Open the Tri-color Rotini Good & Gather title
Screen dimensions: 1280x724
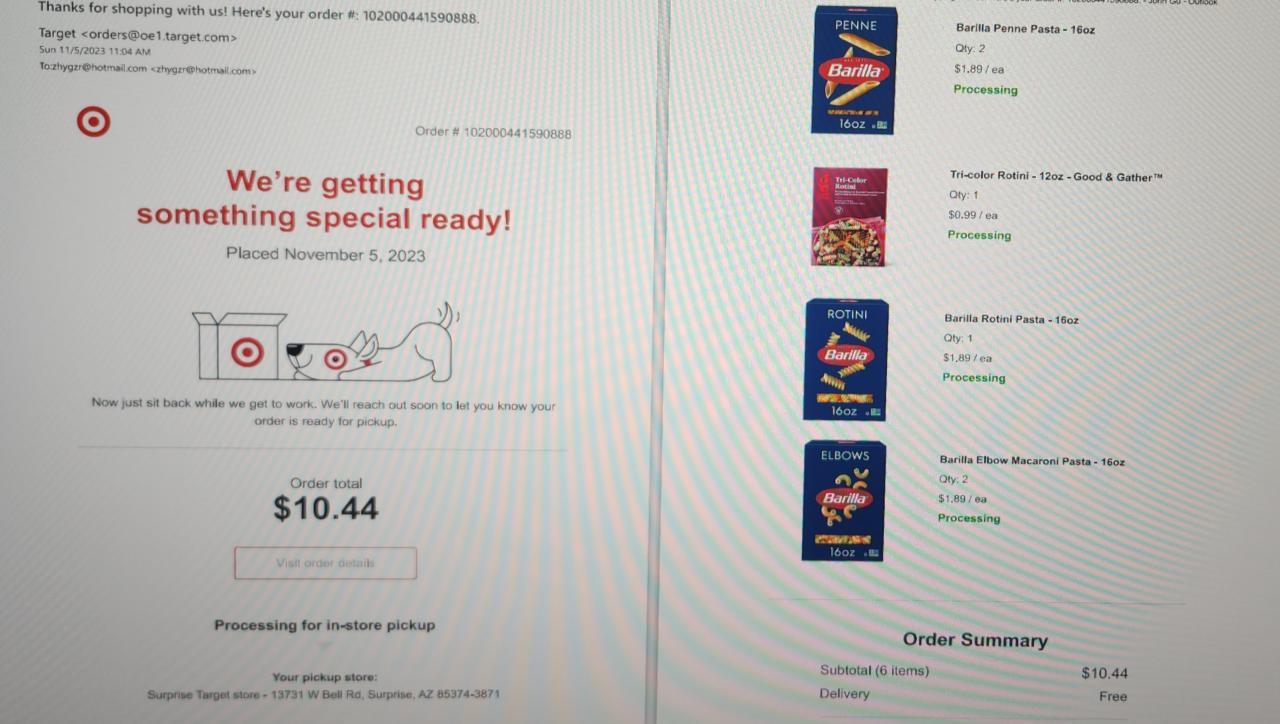[1056, 176]
